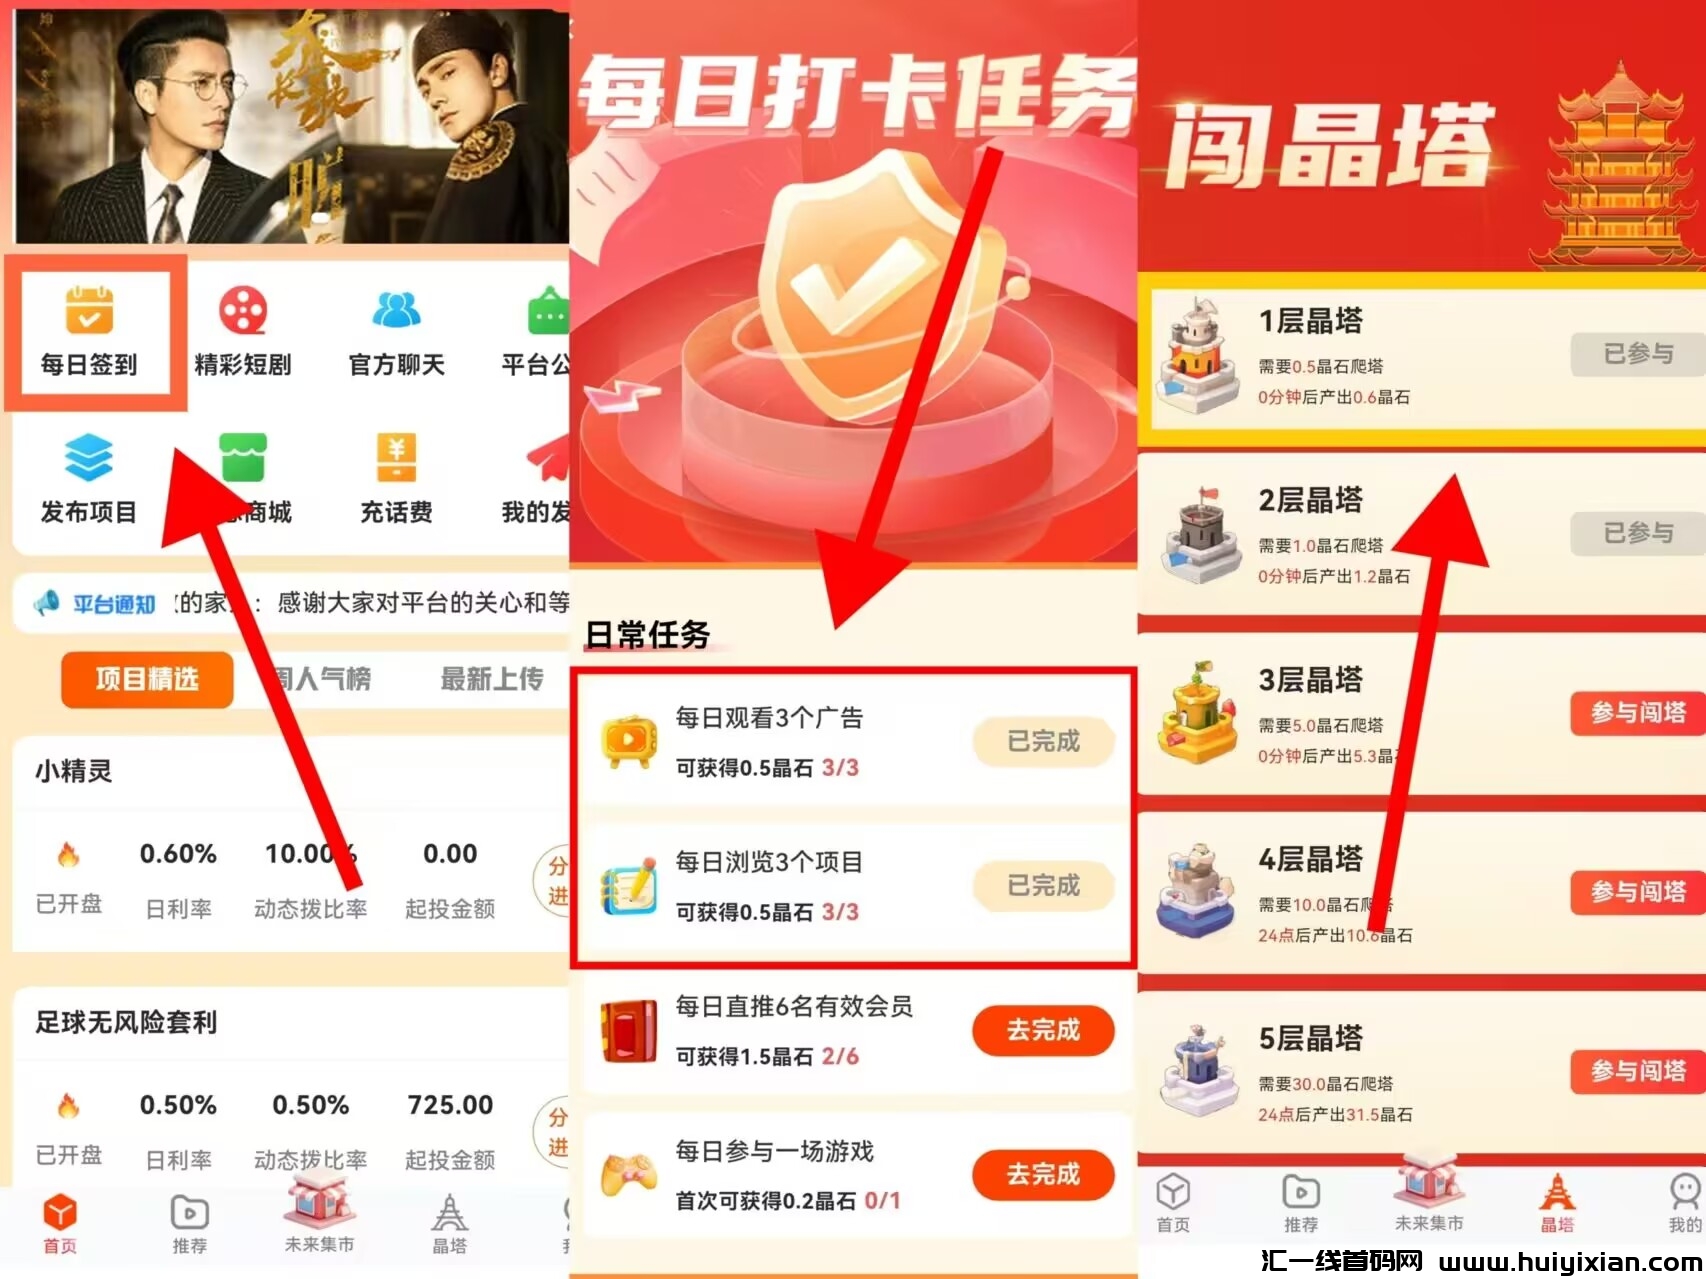
Task: Open 晶塔 in the left bottom bar
Action: pyautogui.click(x=450, y=1224)
